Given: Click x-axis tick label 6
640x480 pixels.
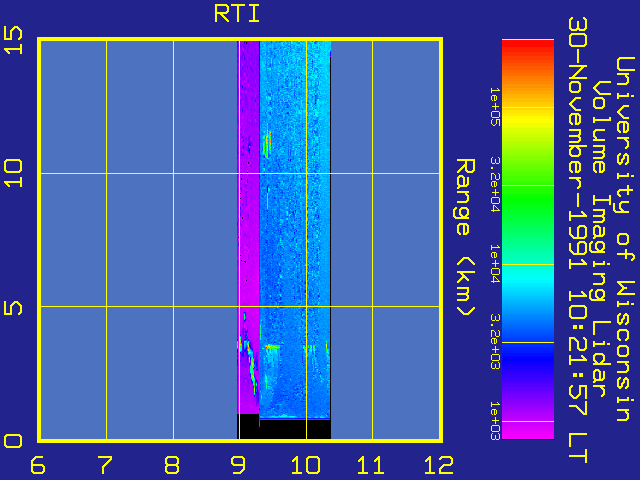Looking at the screenshot, I should point(38,465).
